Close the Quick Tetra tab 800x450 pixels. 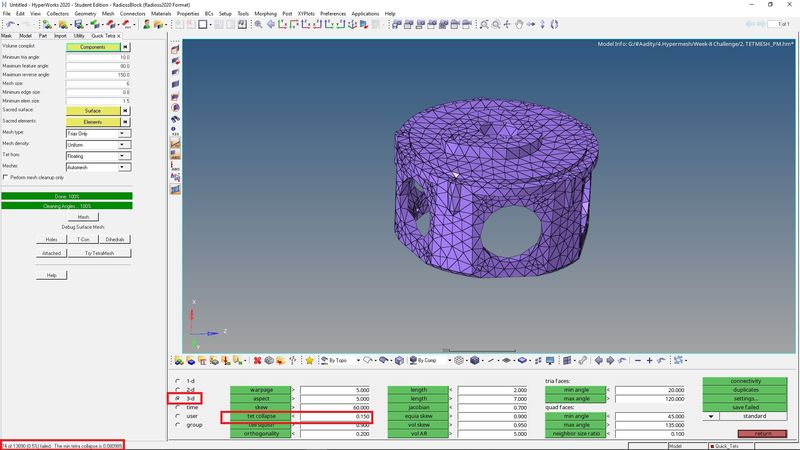pos(119,36)
